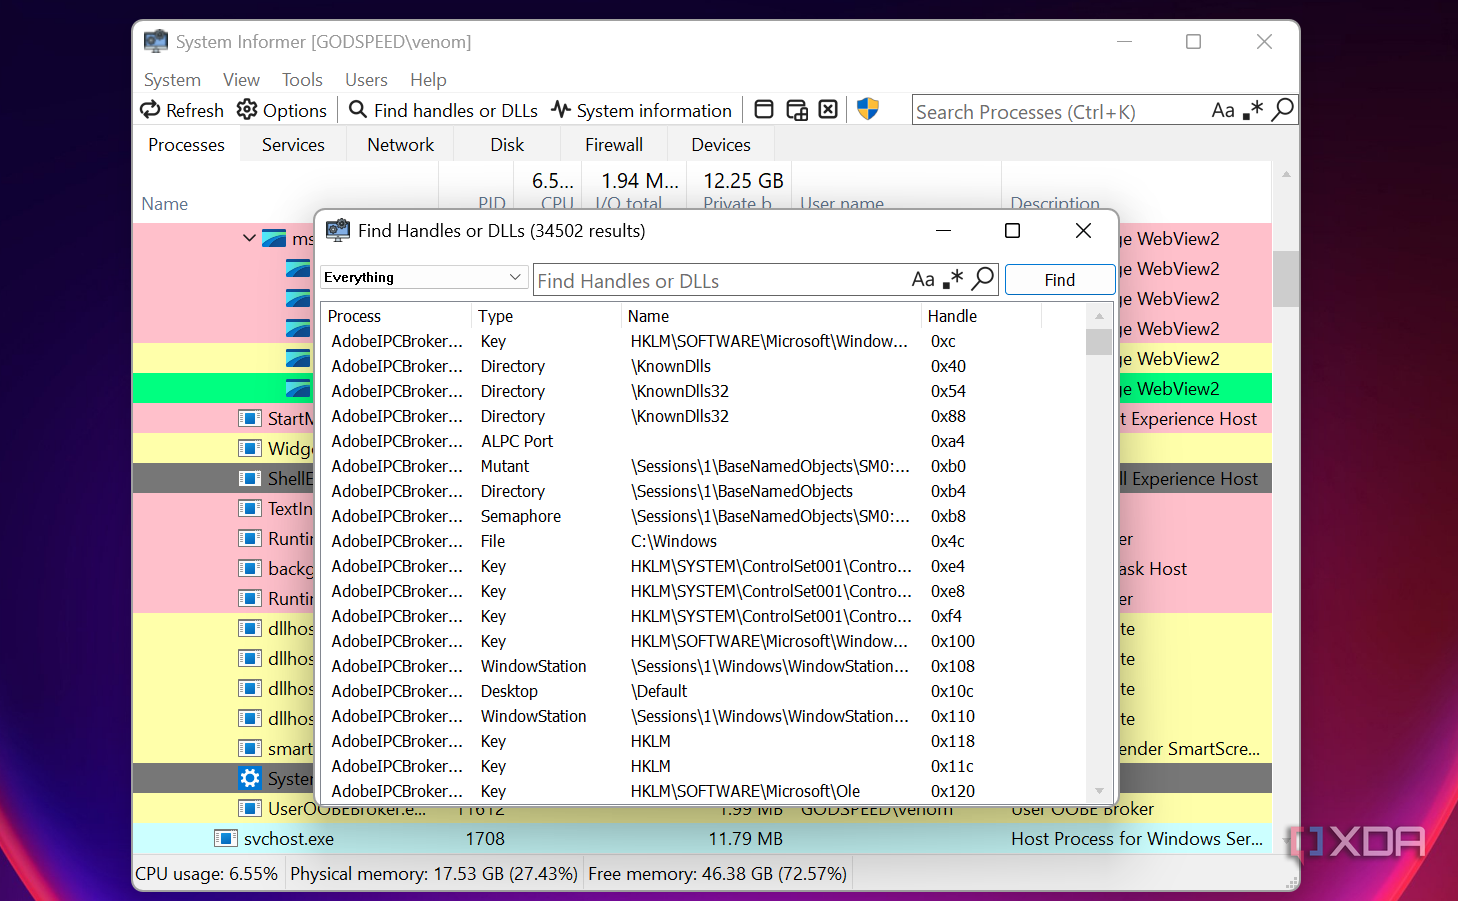Click the ms parent process icon
Viewport: 1458px width, 901px height.
point(274,238)
